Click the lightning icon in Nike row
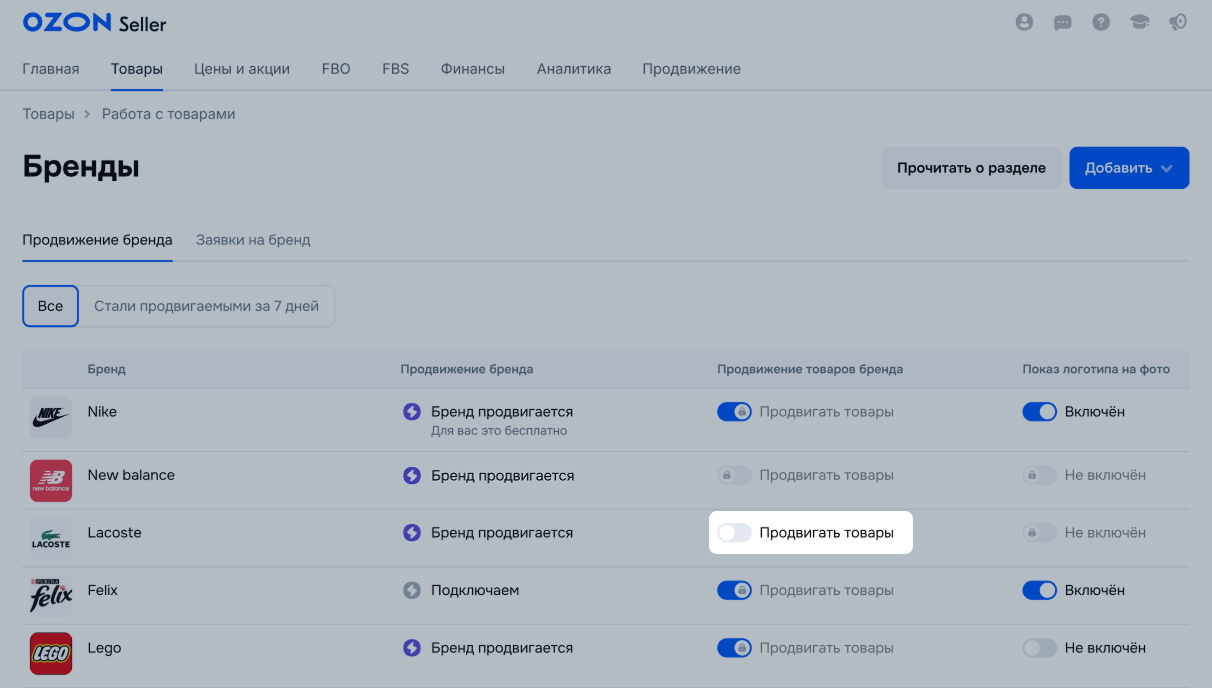The image size is (1212, 688). click(x=412, y=412)
